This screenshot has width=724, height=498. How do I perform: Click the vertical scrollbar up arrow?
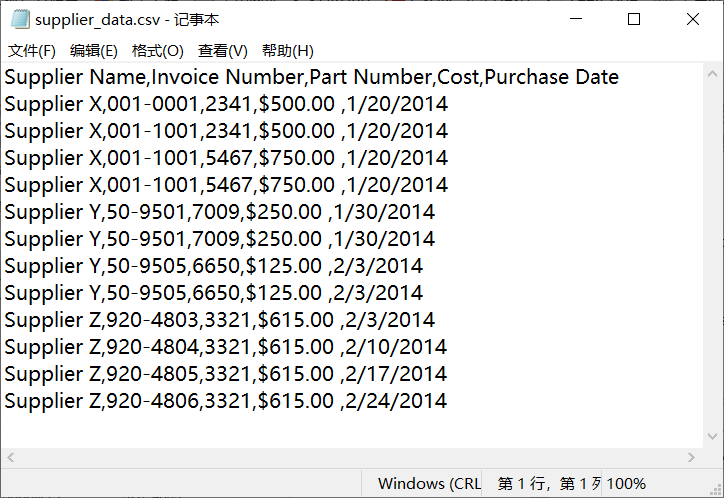712,74
